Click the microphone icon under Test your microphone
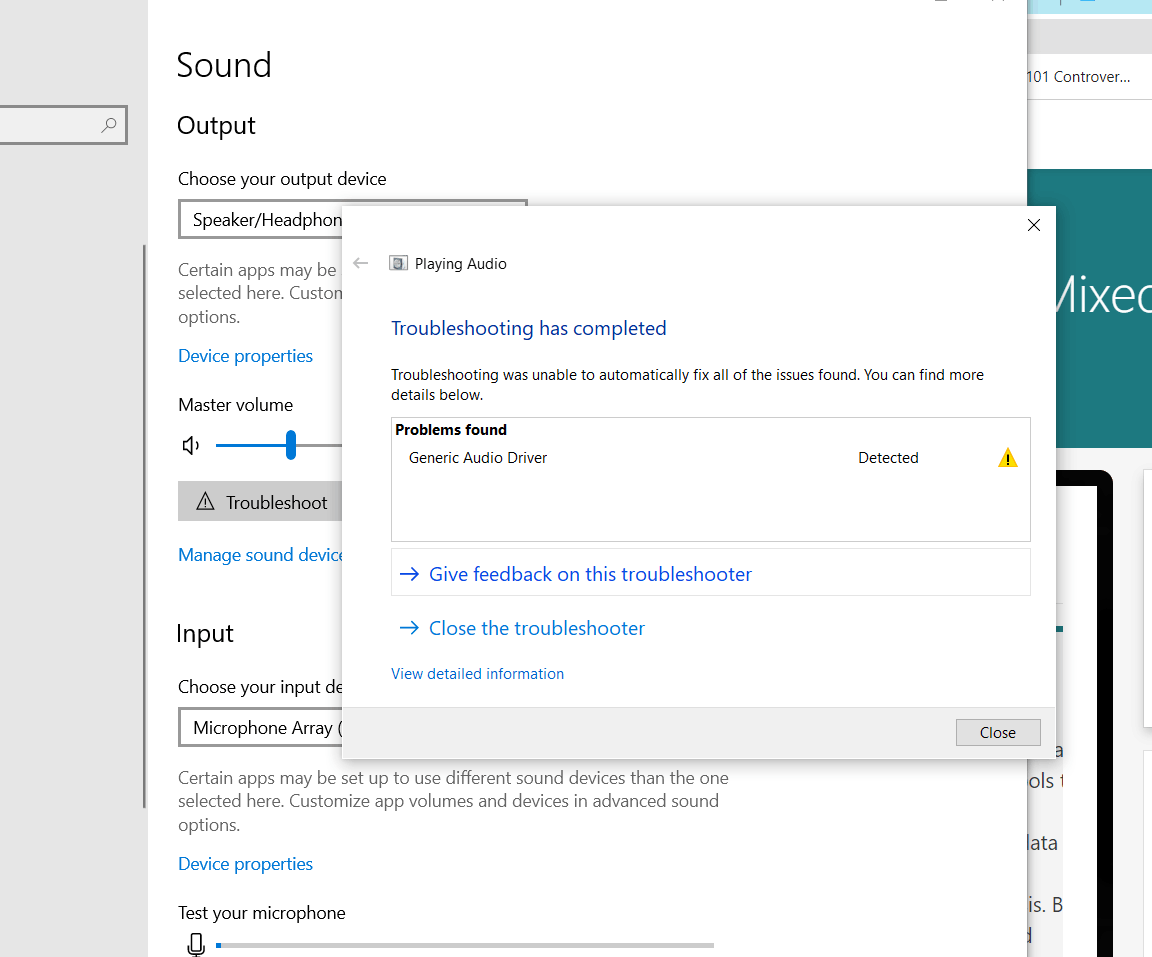Viewport: 1152px width, 957px height. [x=195, y=944]
